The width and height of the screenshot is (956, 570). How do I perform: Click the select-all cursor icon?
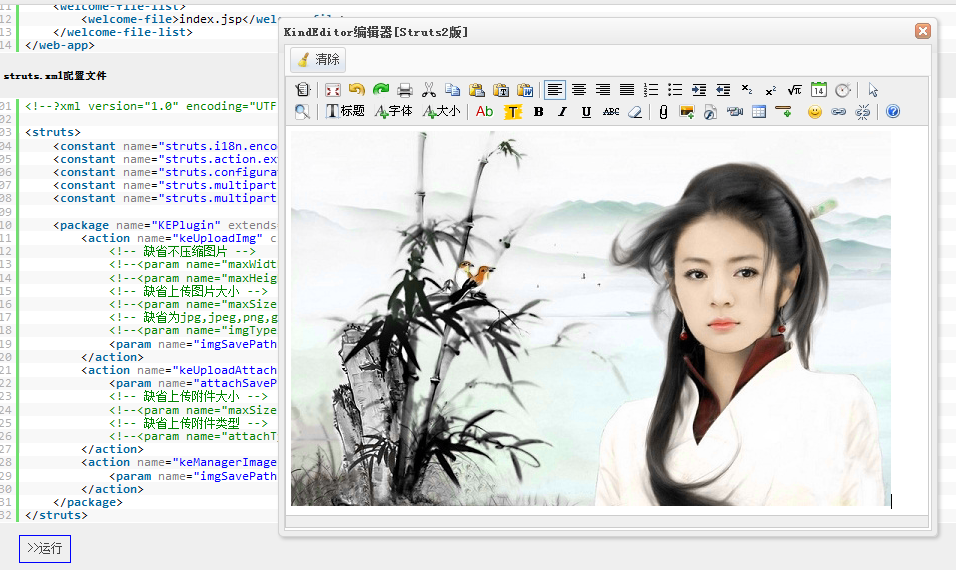click(872, 90)
